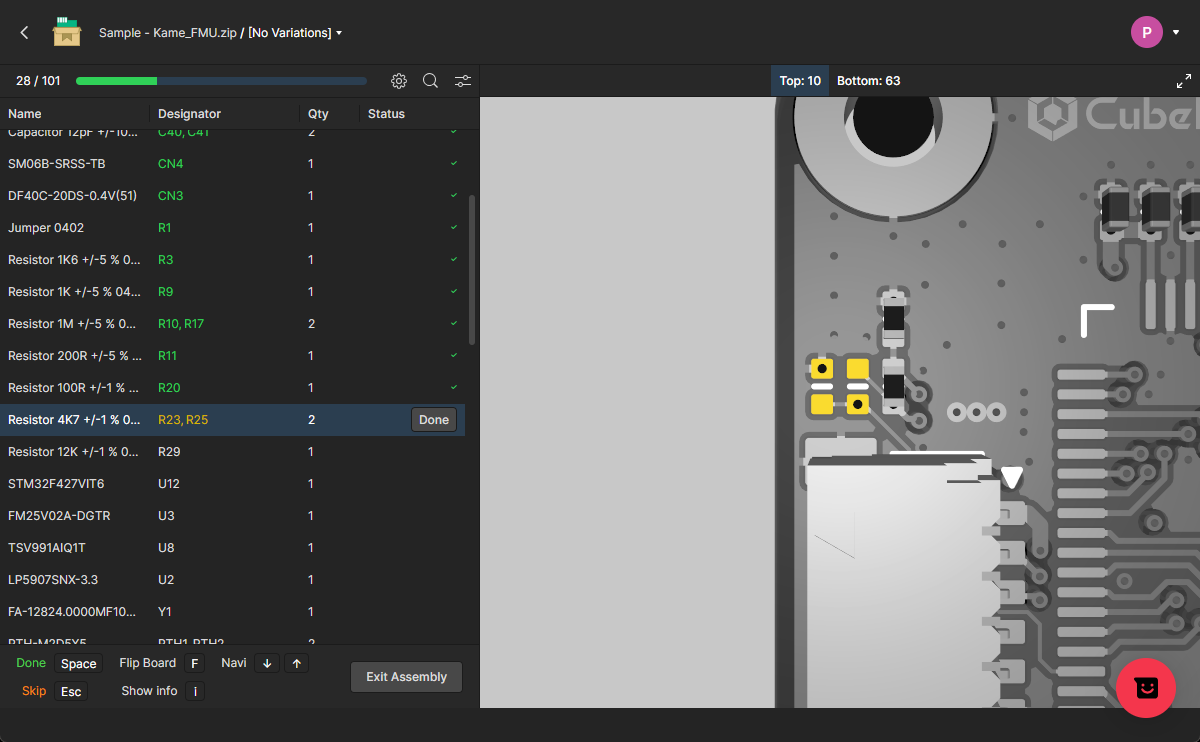Viewport: 1200px width, 742px height.
Task: Click the F flip board key
Action: 195,664
